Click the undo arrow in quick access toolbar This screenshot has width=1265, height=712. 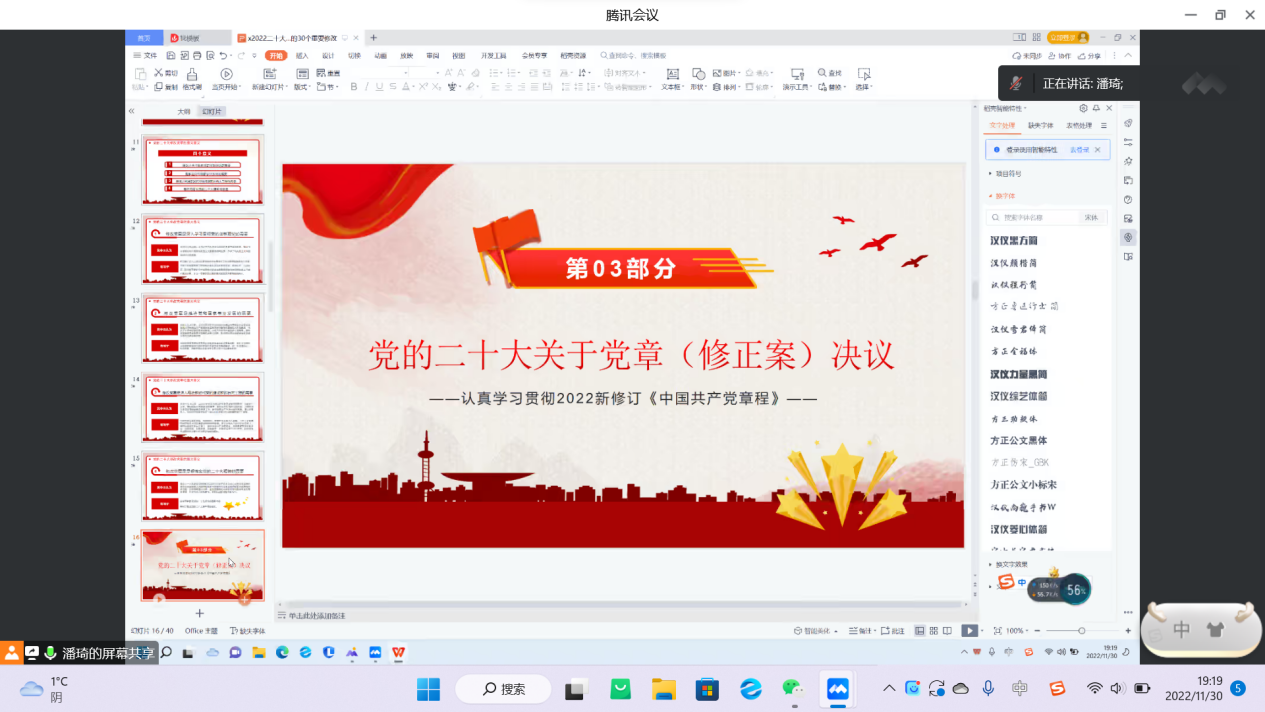coord(224,56)
